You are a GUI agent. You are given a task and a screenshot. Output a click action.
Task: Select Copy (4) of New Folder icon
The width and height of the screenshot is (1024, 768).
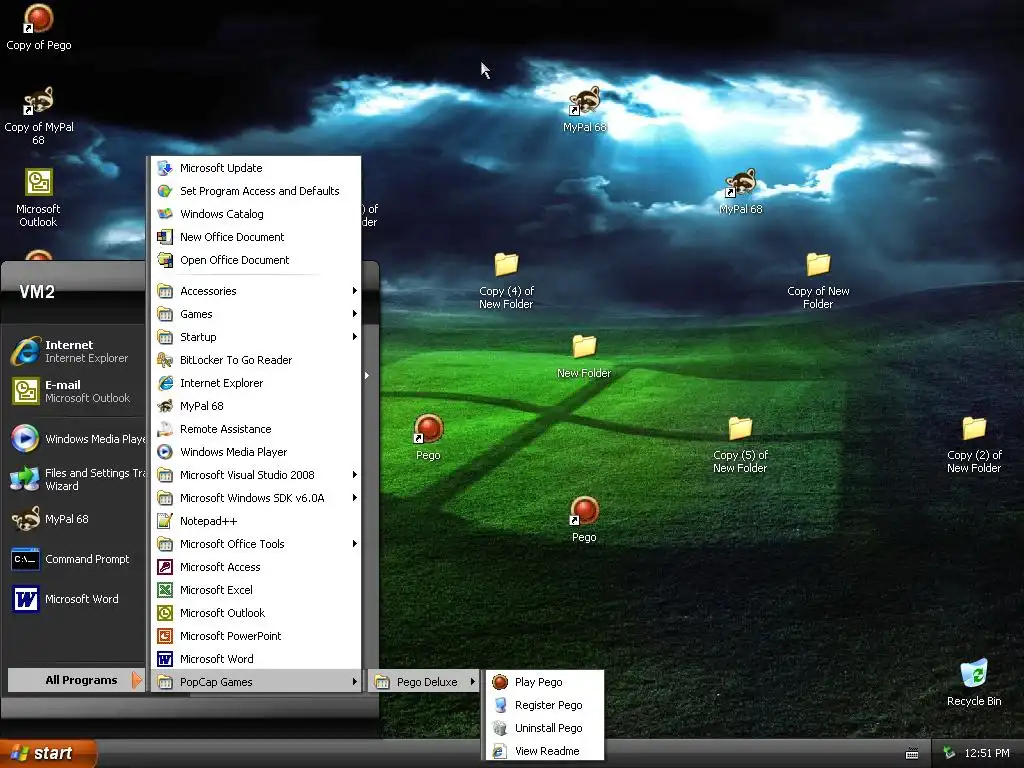[506, 281]
